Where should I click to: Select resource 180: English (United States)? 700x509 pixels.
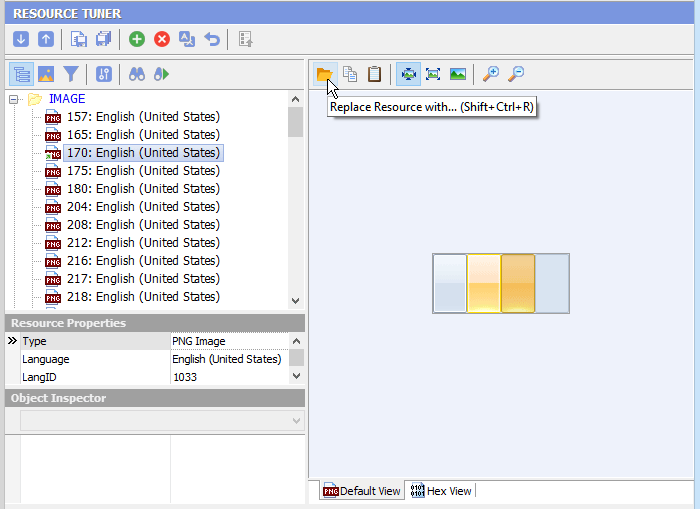(x=143, y=188)
